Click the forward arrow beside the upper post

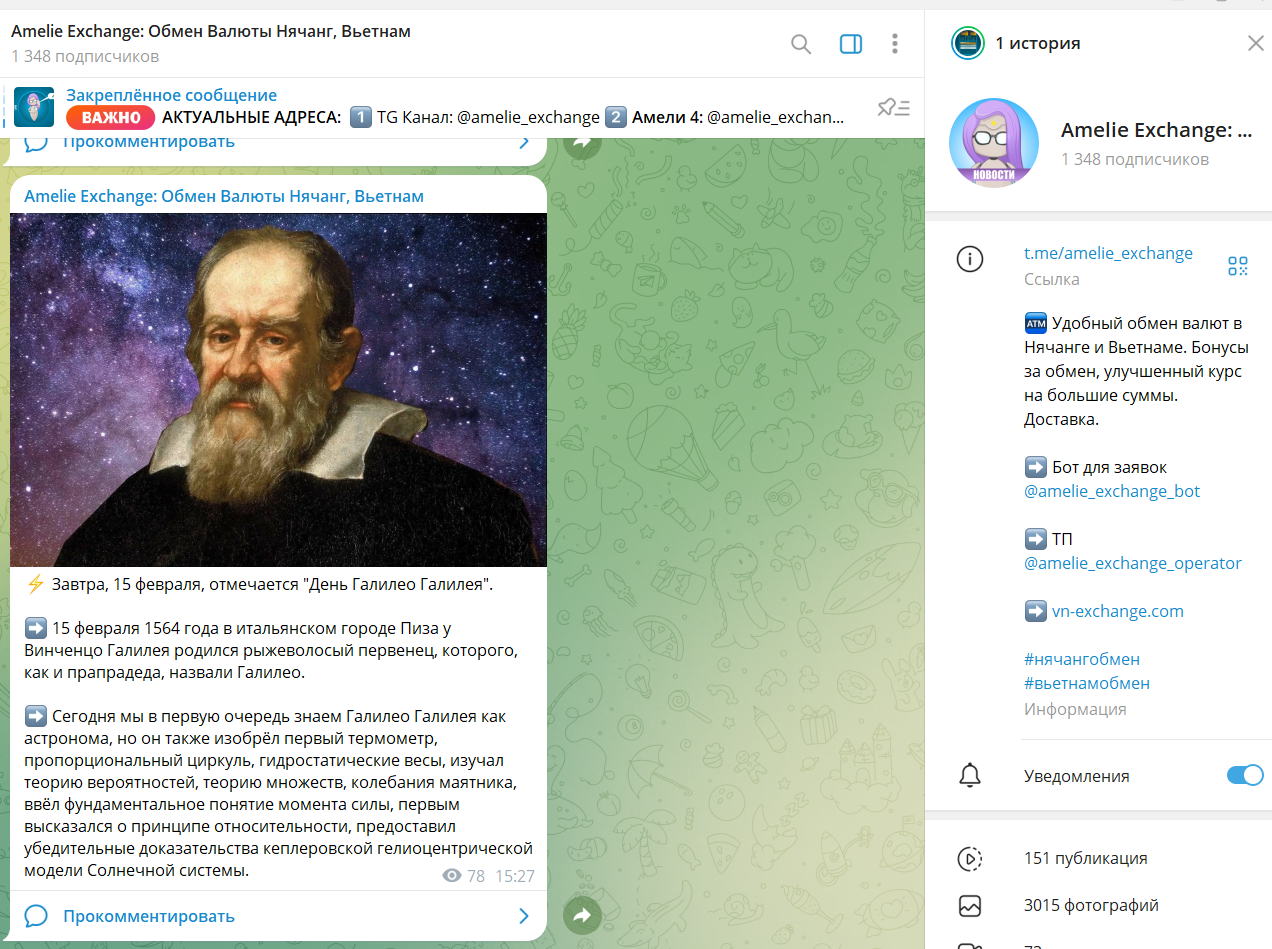point(582,144)
